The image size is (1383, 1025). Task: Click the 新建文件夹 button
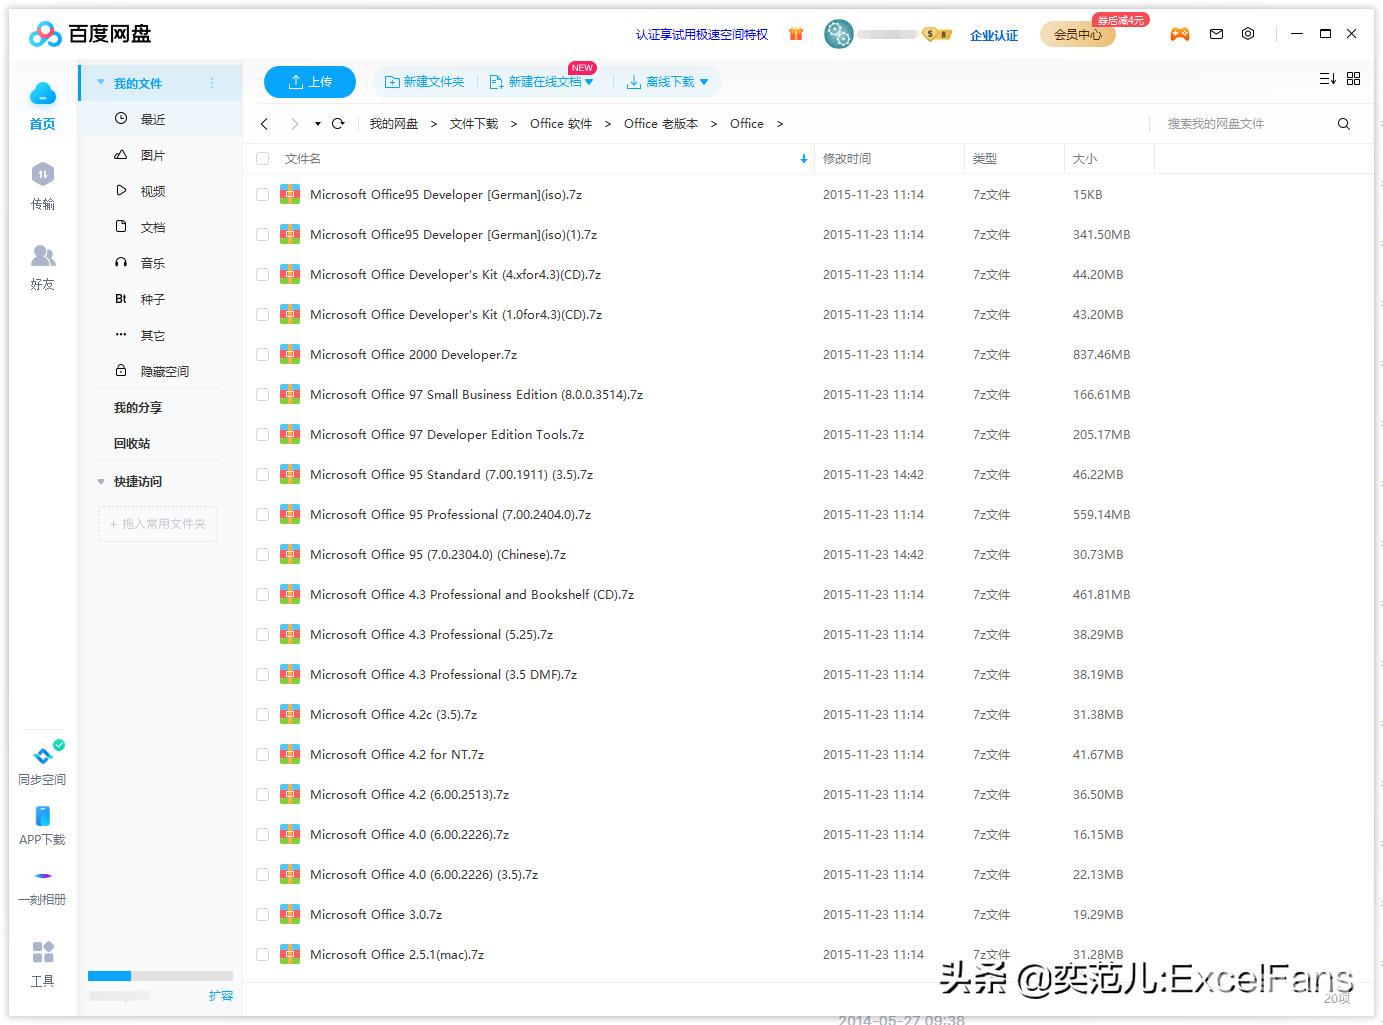tap(425, 82)
